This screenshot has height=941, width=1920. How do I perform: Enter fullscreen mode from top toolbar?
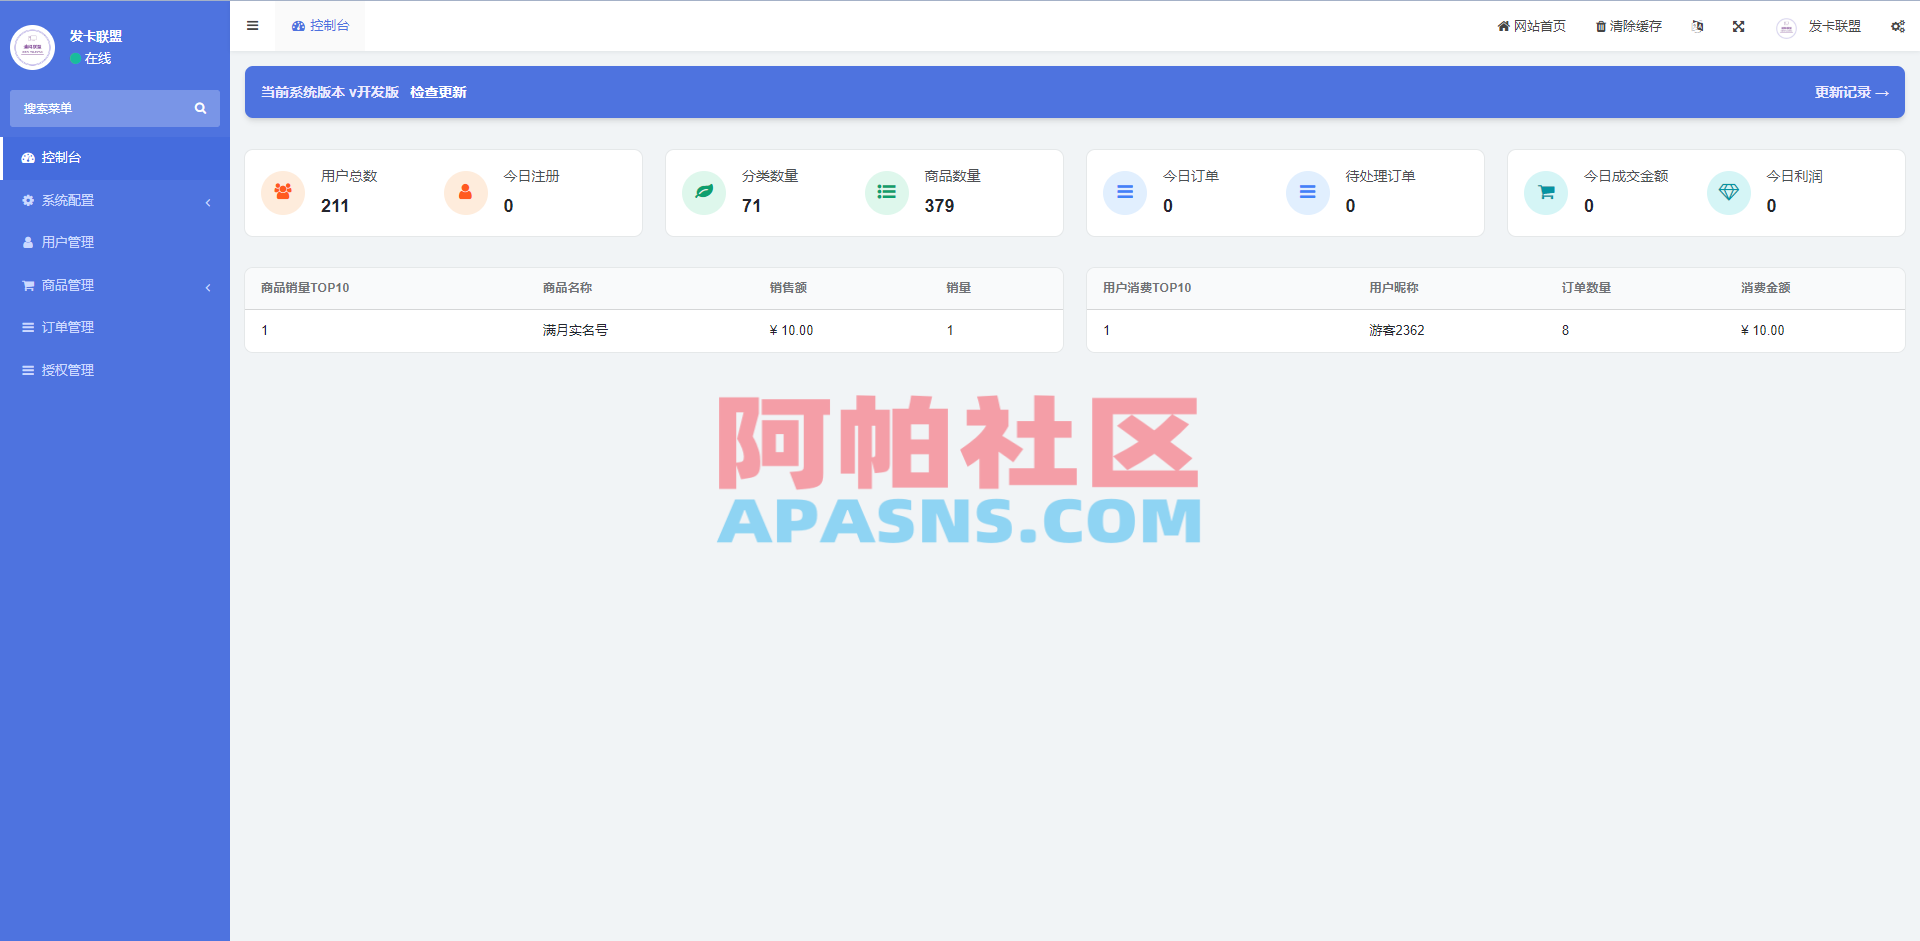[1739, 26]
